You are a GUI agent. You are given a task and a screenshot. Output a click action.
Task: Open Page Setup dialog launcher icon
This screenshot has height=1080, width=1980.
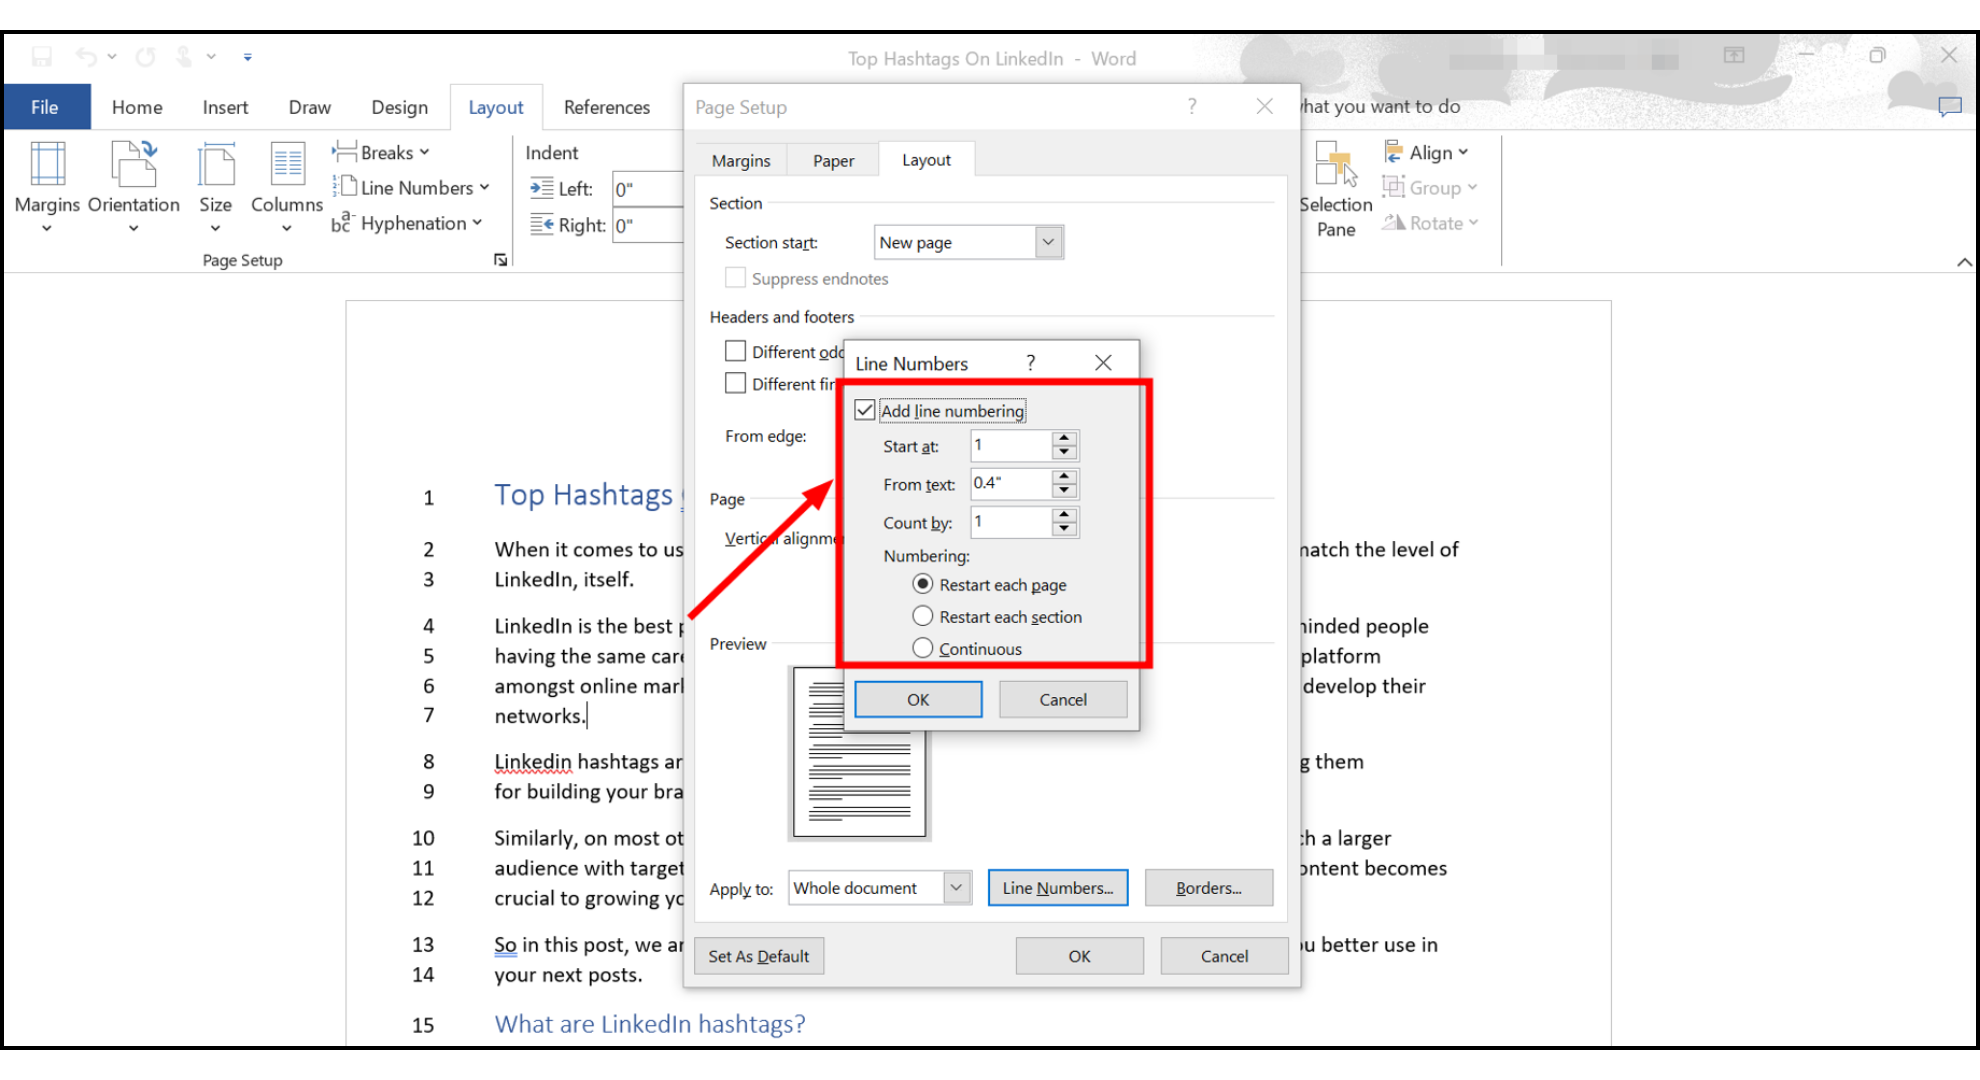(x=500, y=260)
